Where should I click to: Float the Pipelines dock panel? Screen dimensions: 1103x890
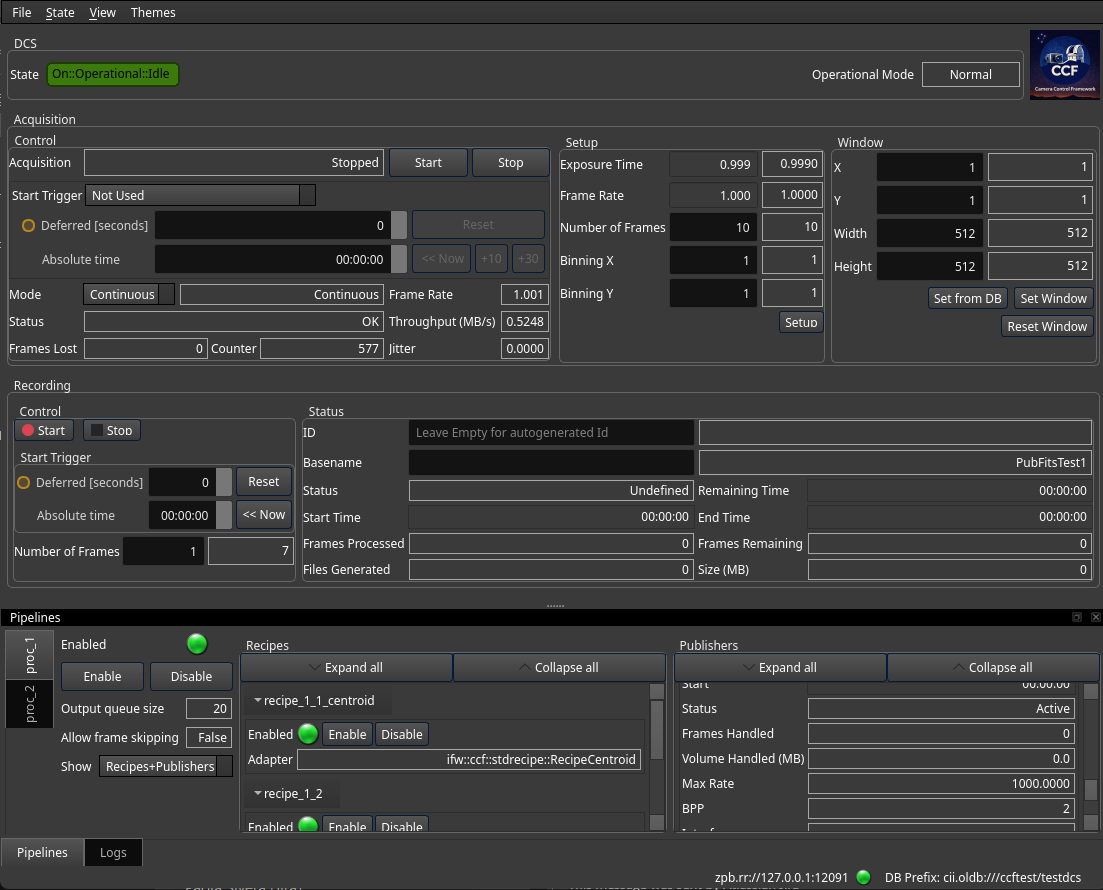(x=1076, y=617)
